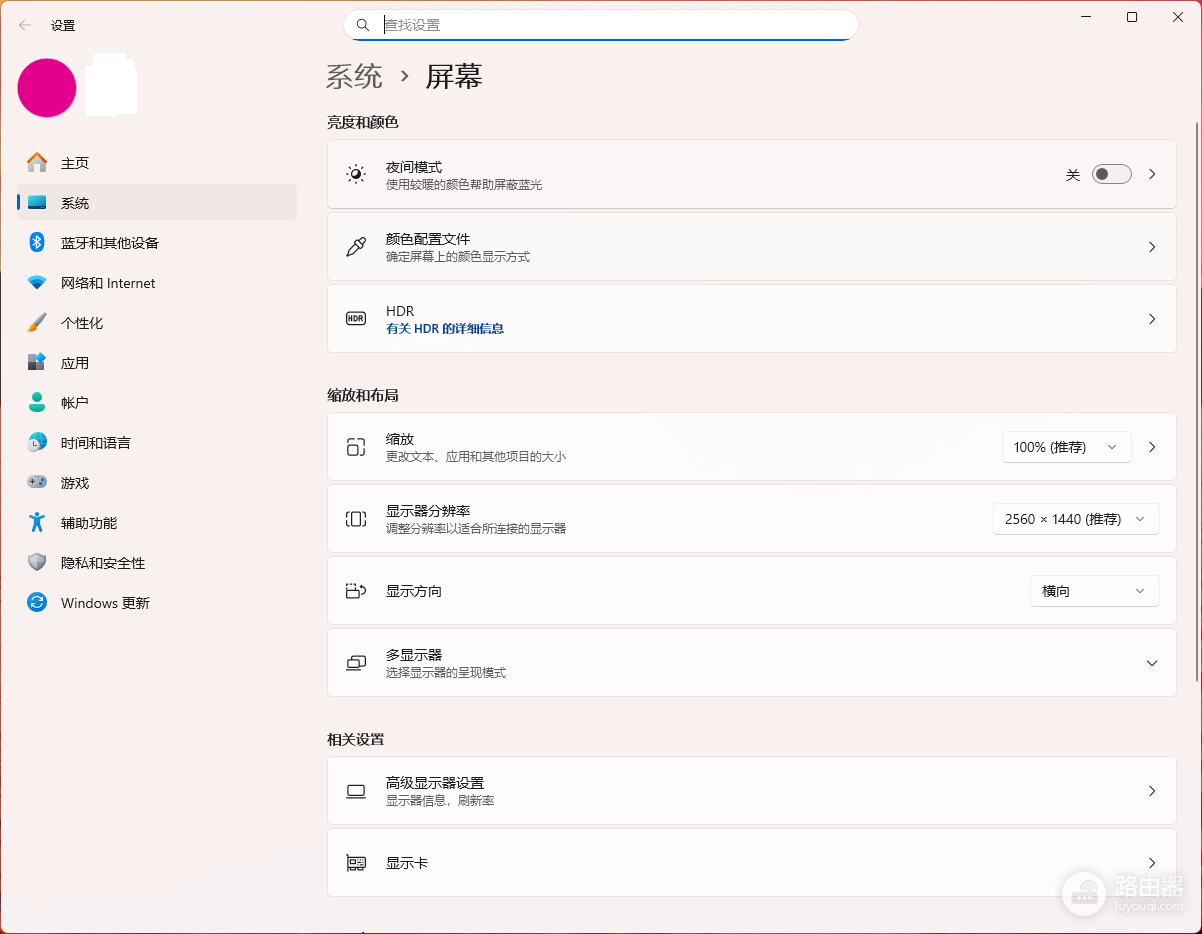1202x934 pixels.
Task: Click the 有关 HDR 的详细信息 link
Action: [445, 328]
